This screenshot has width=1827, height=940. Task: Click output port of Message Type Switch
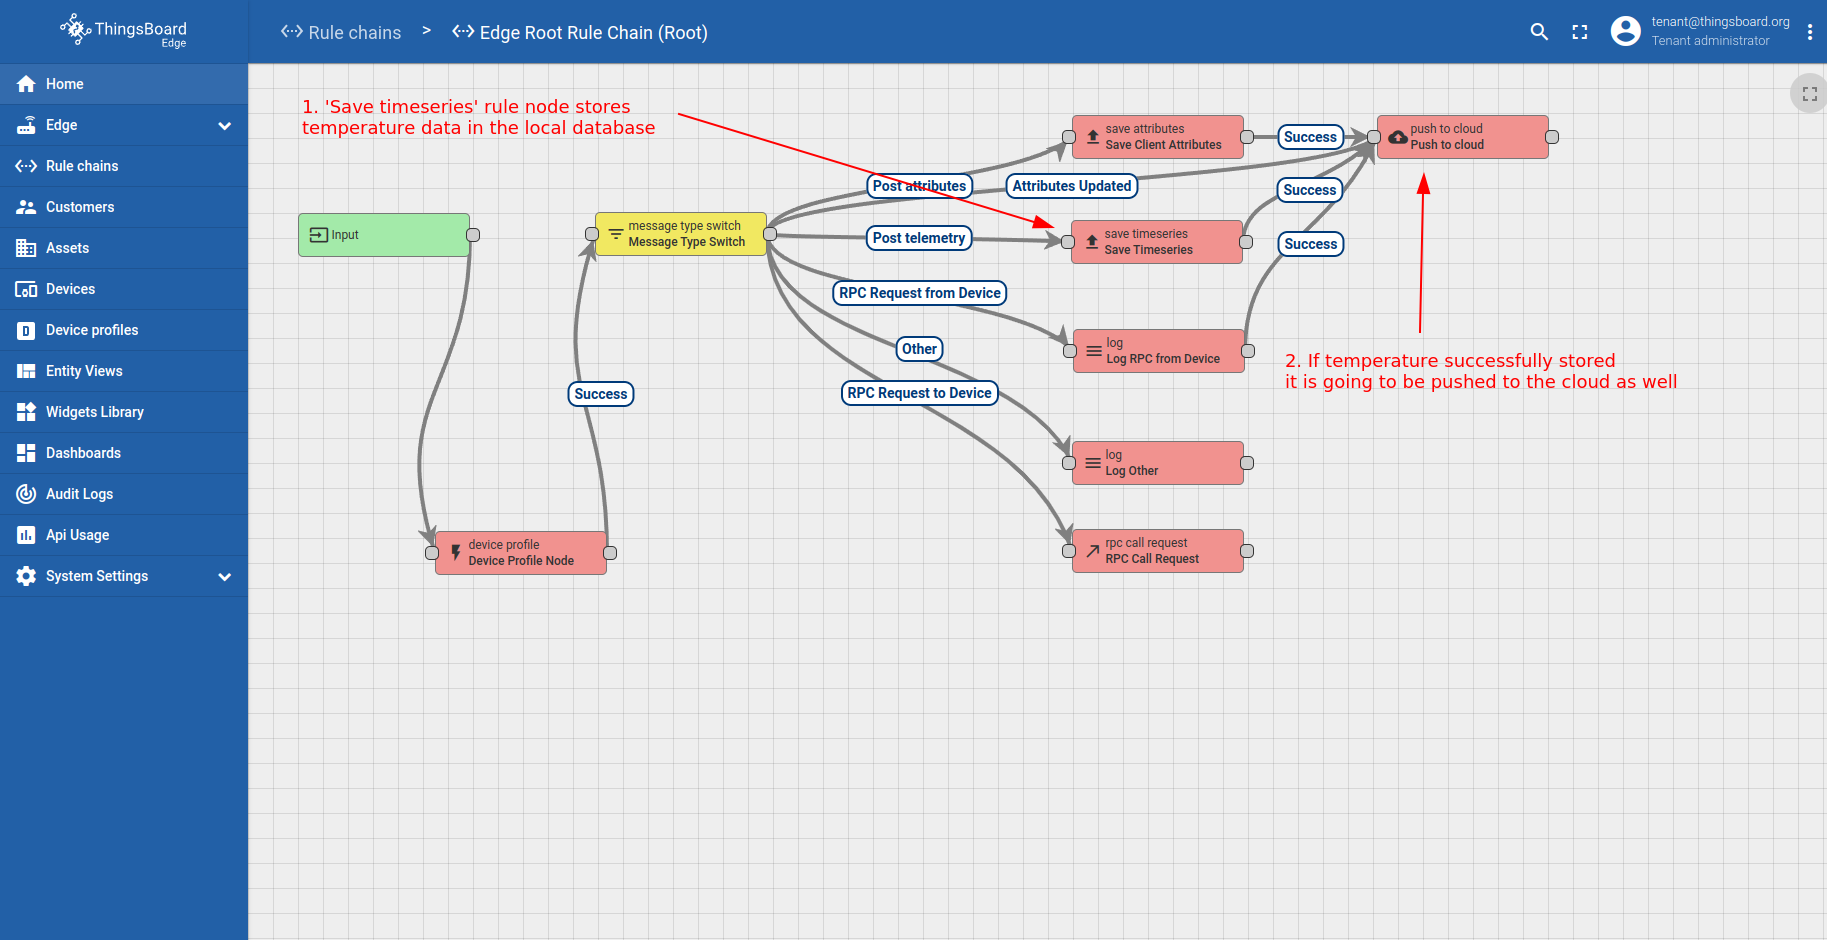pos(770,234)
